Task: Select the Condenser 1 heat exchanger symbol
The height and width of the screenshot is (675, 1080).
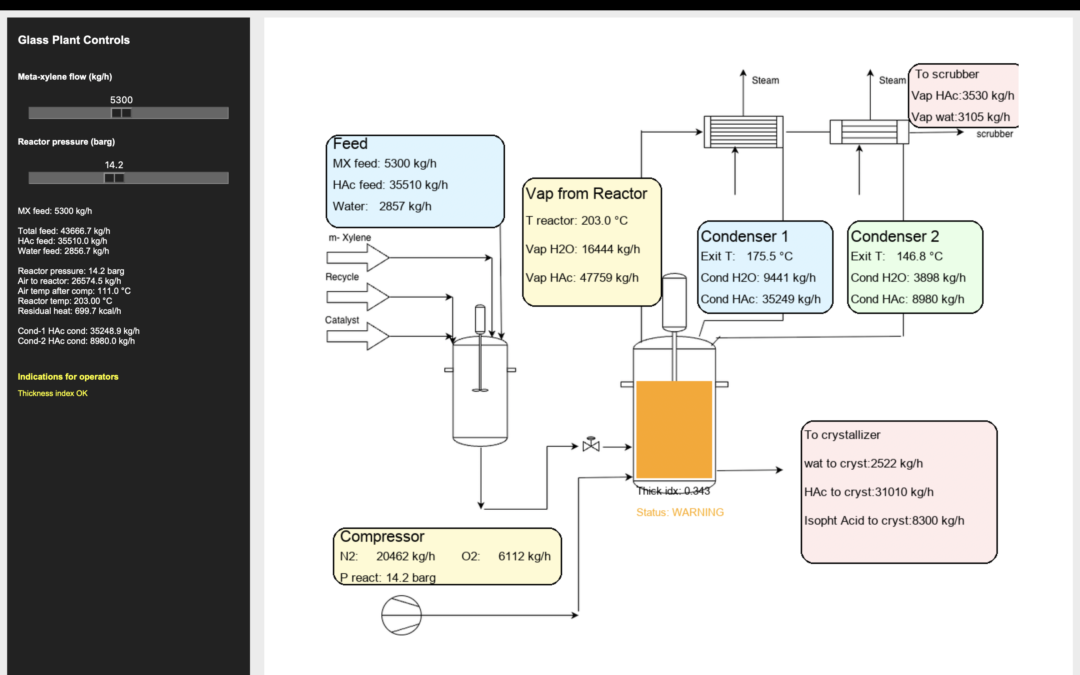Action: [743, 132]
